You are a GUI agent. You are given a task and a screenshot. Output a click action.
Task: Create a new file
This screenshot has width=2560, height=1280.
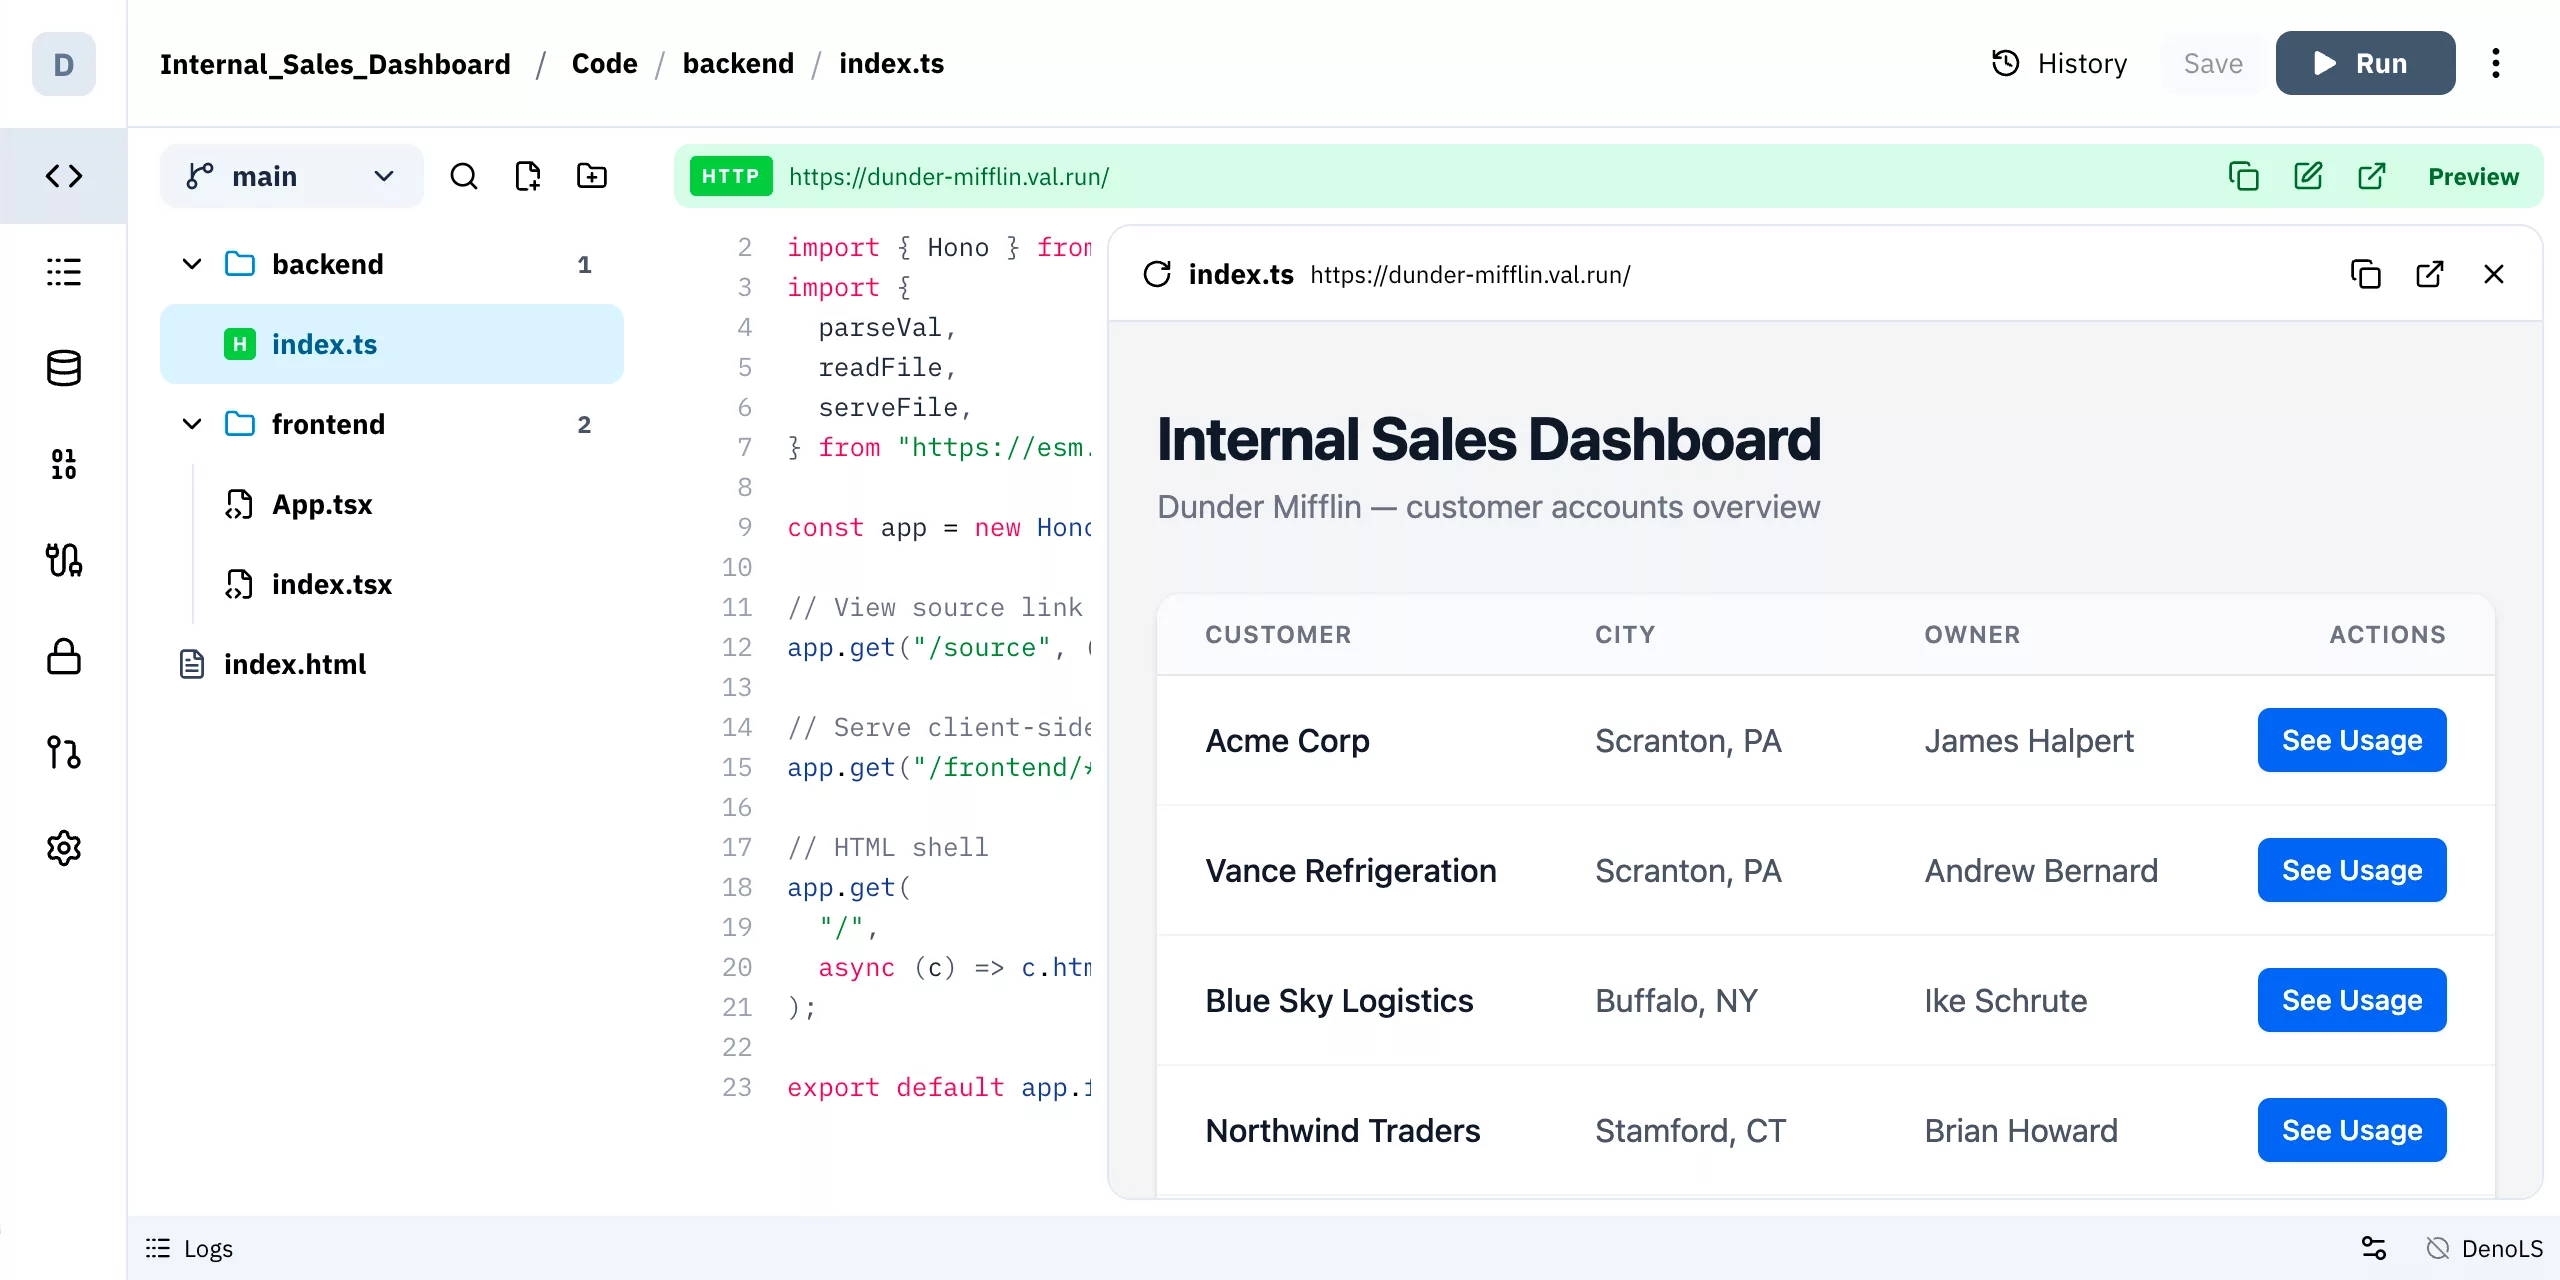pyautogui.click(x=527, y=176)
